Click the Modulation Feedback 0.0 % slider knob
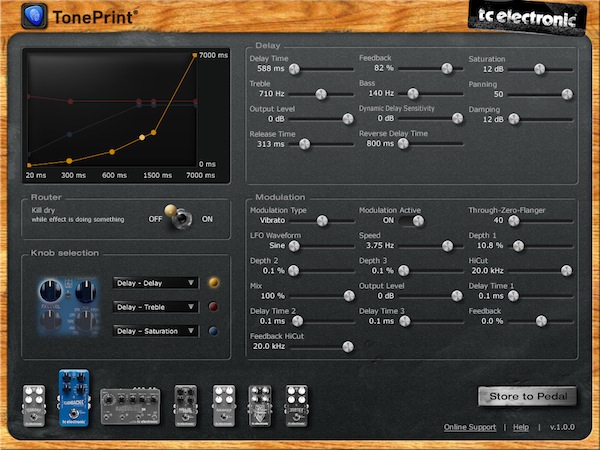Image resolution: width=600 pixels, height=450 pixels. 541,321
